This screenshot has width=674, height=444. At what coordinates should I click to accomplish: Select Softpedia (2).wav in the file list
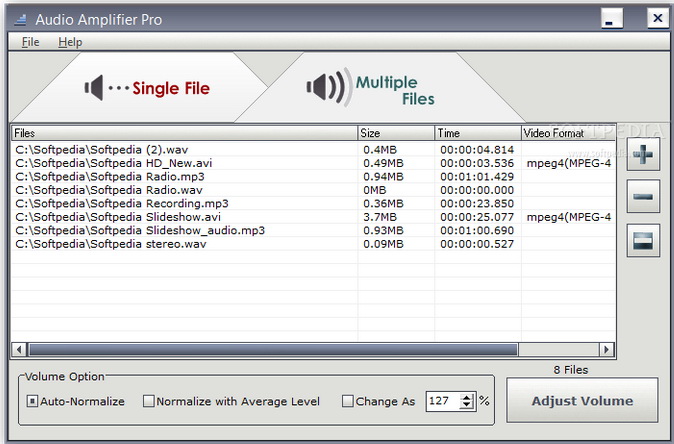[102, 150]
